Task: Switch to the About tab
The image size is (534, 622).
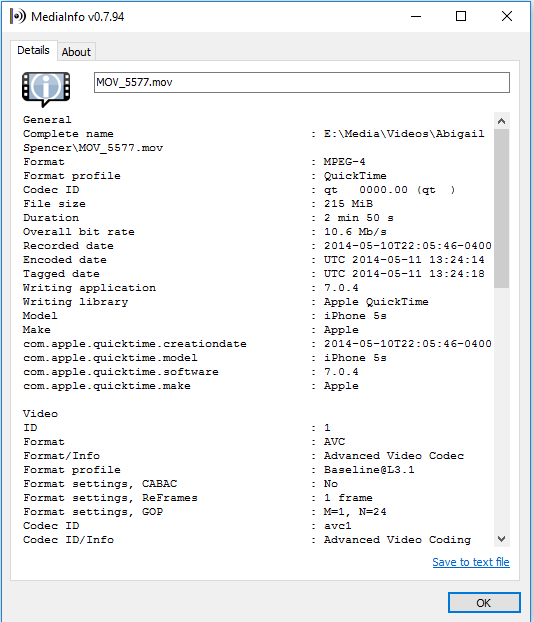Action: pyautogui.click(x=76, y=52)
